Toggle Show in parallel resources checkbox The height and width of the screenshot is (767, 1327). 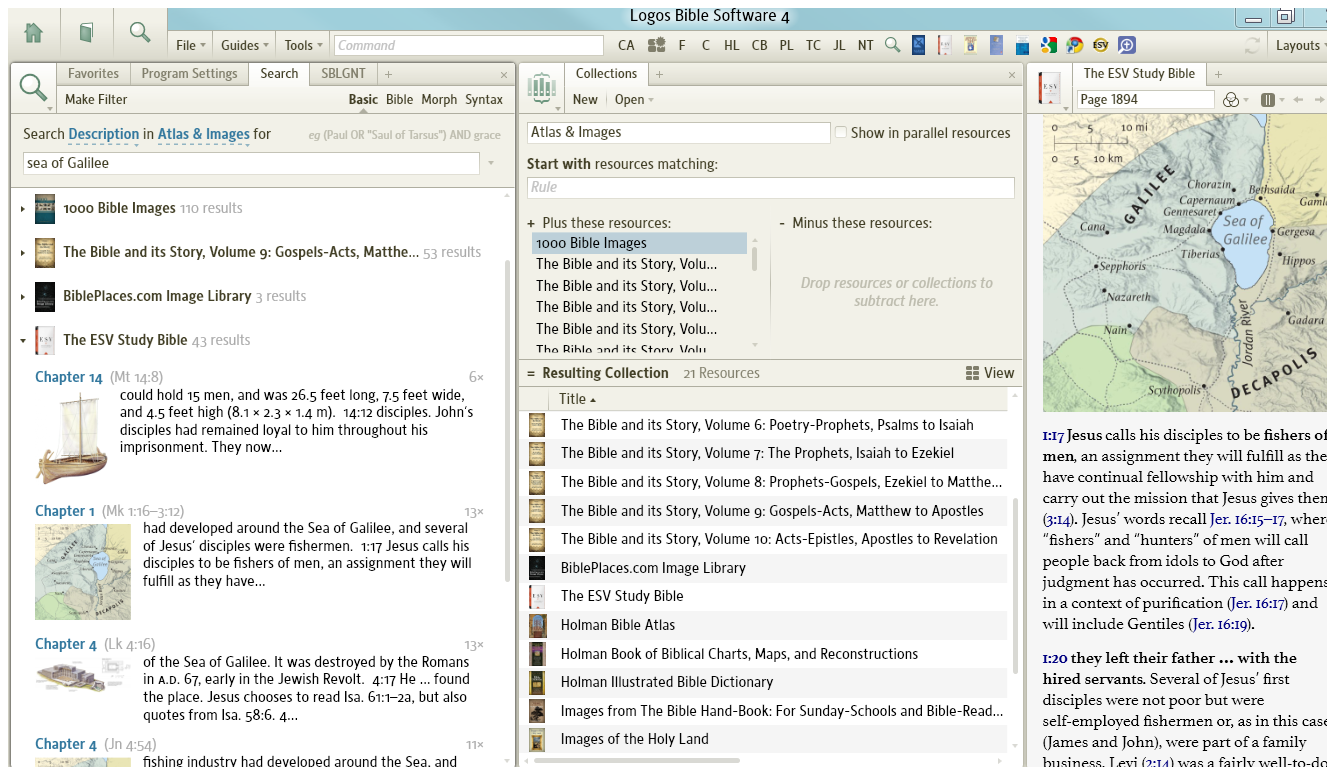click(x=840, y=132)
